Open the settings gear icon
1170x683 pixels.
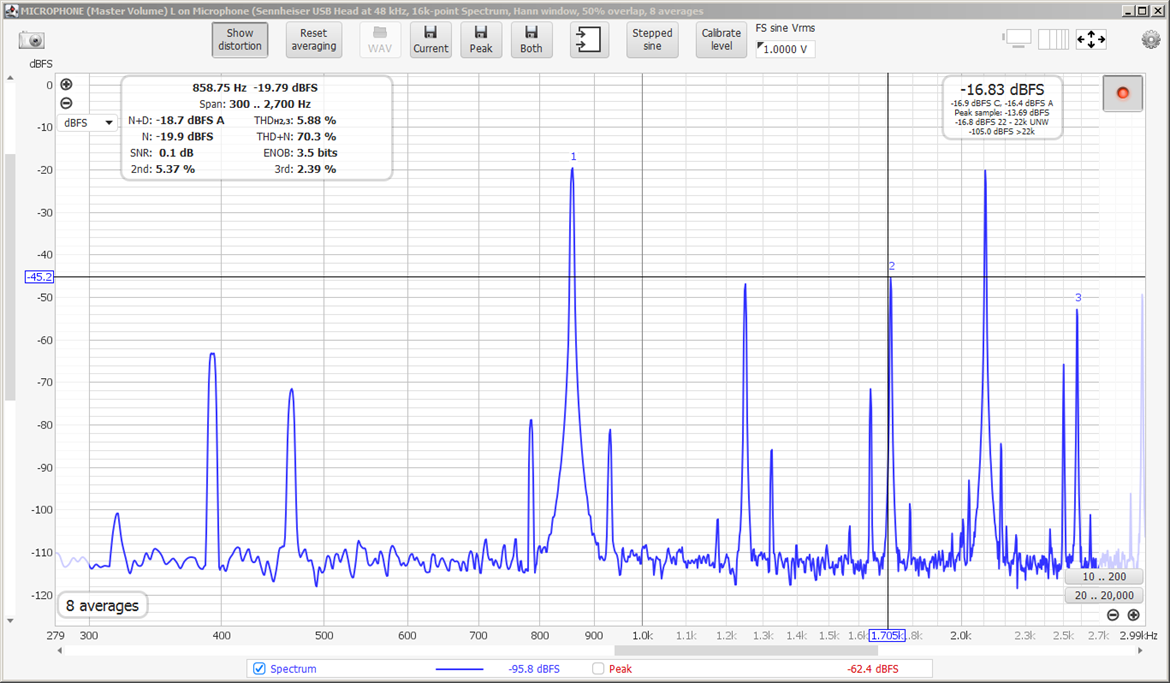click(1151, 40)
